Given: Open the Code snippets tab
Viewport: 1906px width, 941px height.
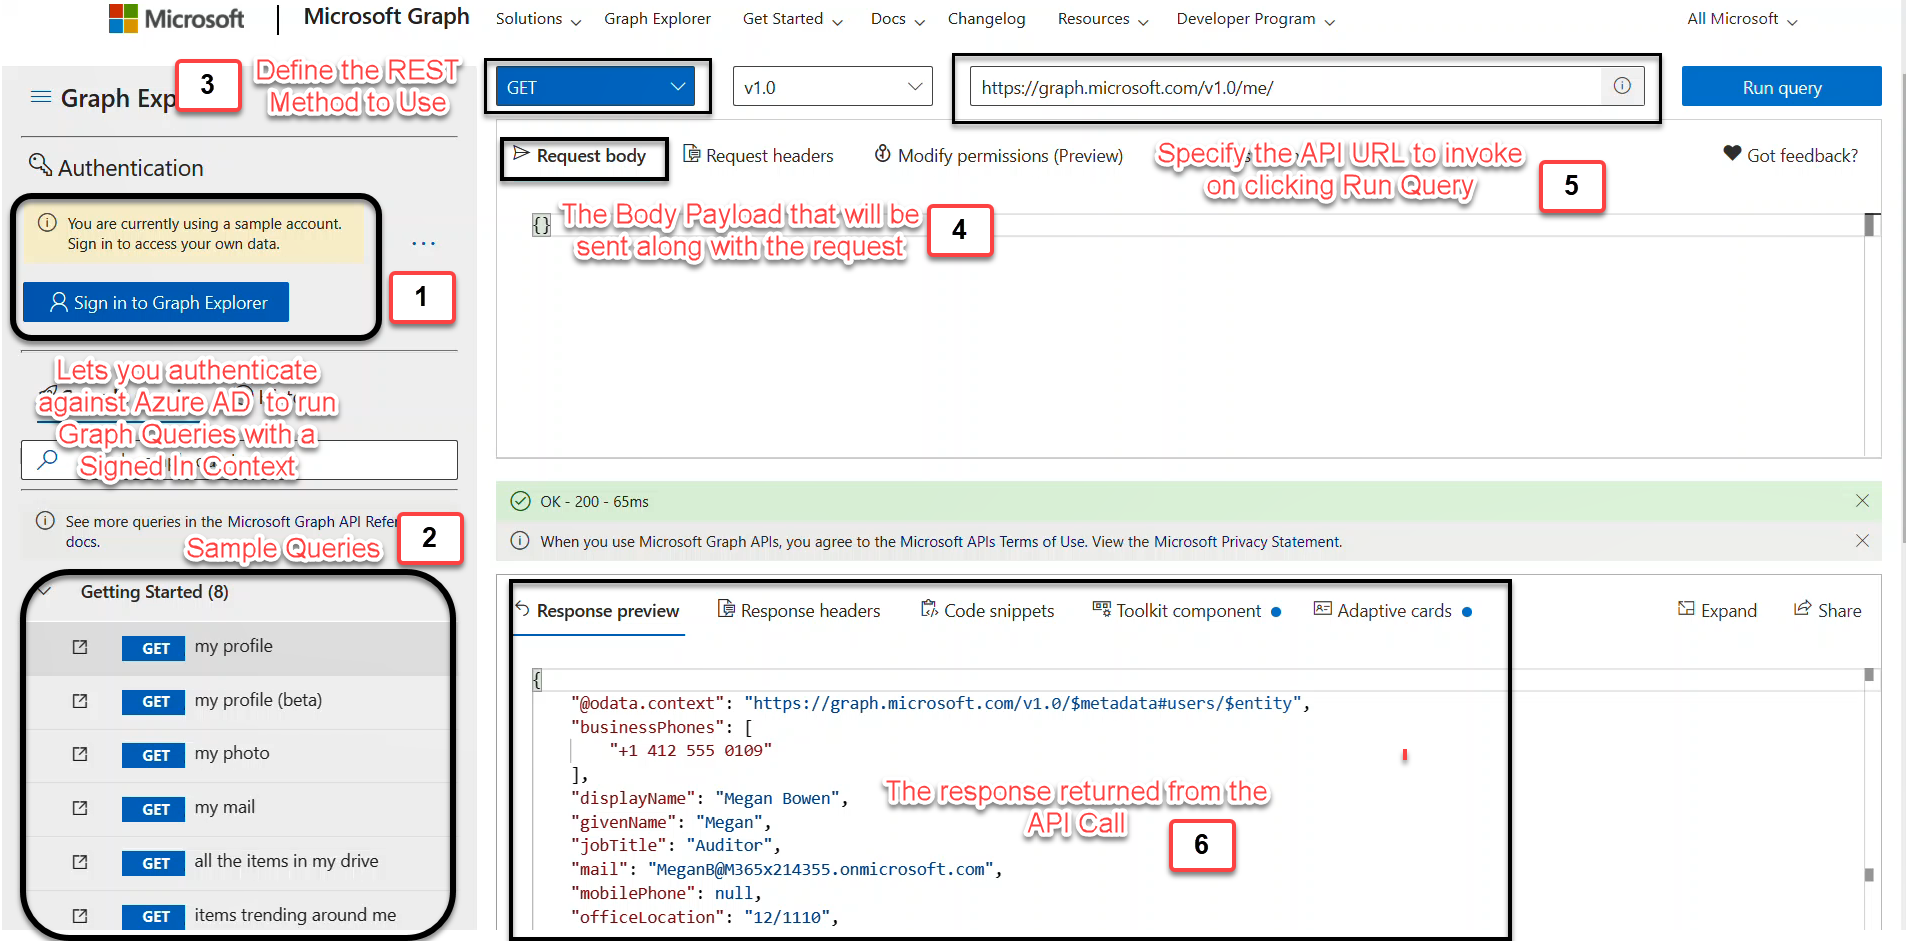Looking at the screenshot, I should (987, 610).
